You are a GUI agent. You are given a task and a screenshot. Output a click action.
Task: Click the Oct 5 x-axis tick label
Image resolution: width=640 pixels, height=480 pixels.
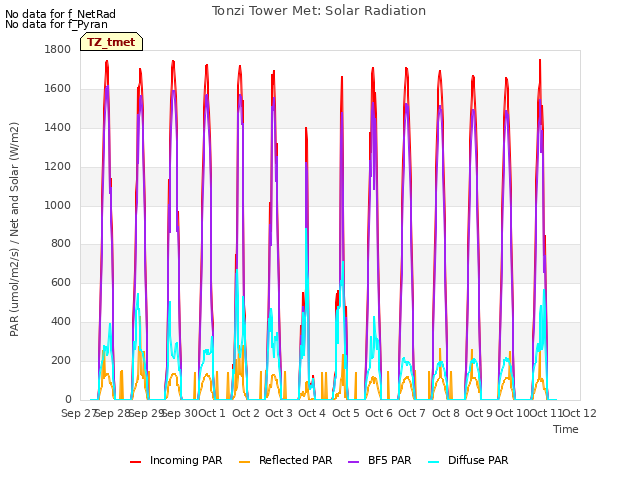(x=346, y=413)
